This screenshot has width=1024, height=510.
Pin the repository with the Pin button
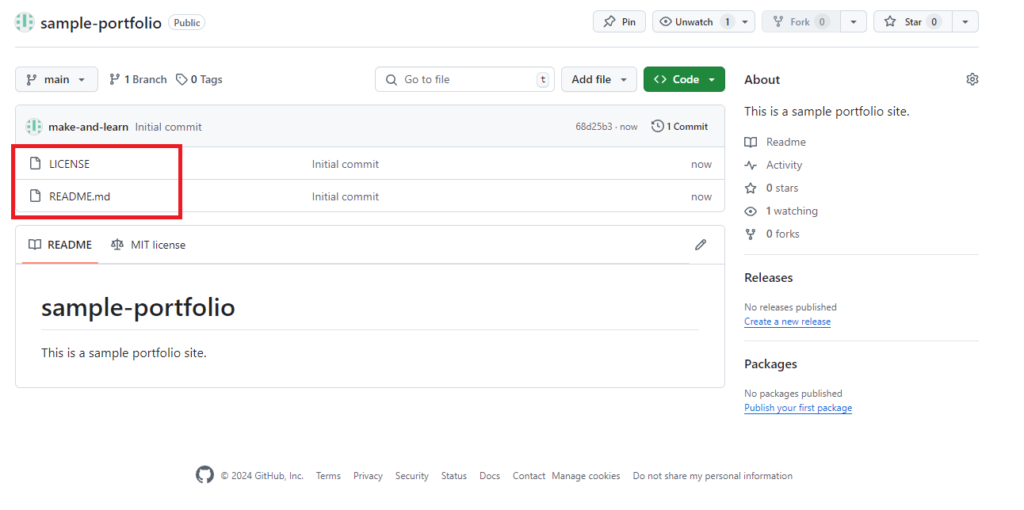click(619, 22)
